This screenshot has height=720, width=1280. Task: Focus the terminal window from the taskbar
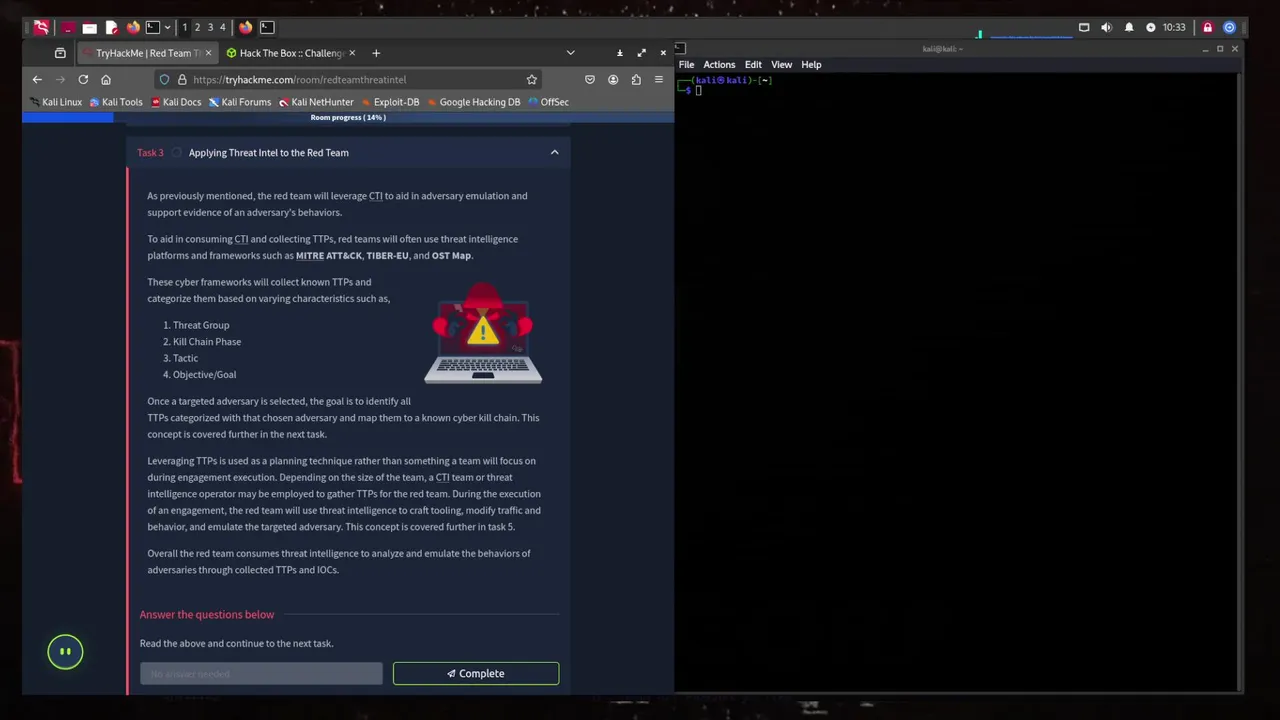(267, 27)
